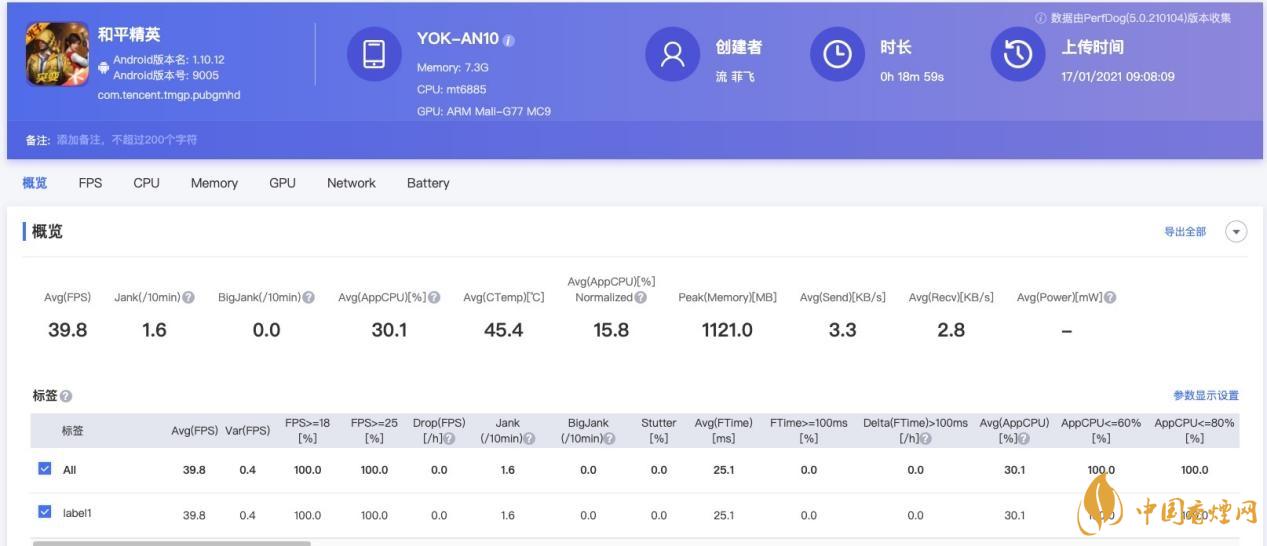Click help icon beside 标签 heading
This screenshot has width=1267, height=546.
coord(66,397)
